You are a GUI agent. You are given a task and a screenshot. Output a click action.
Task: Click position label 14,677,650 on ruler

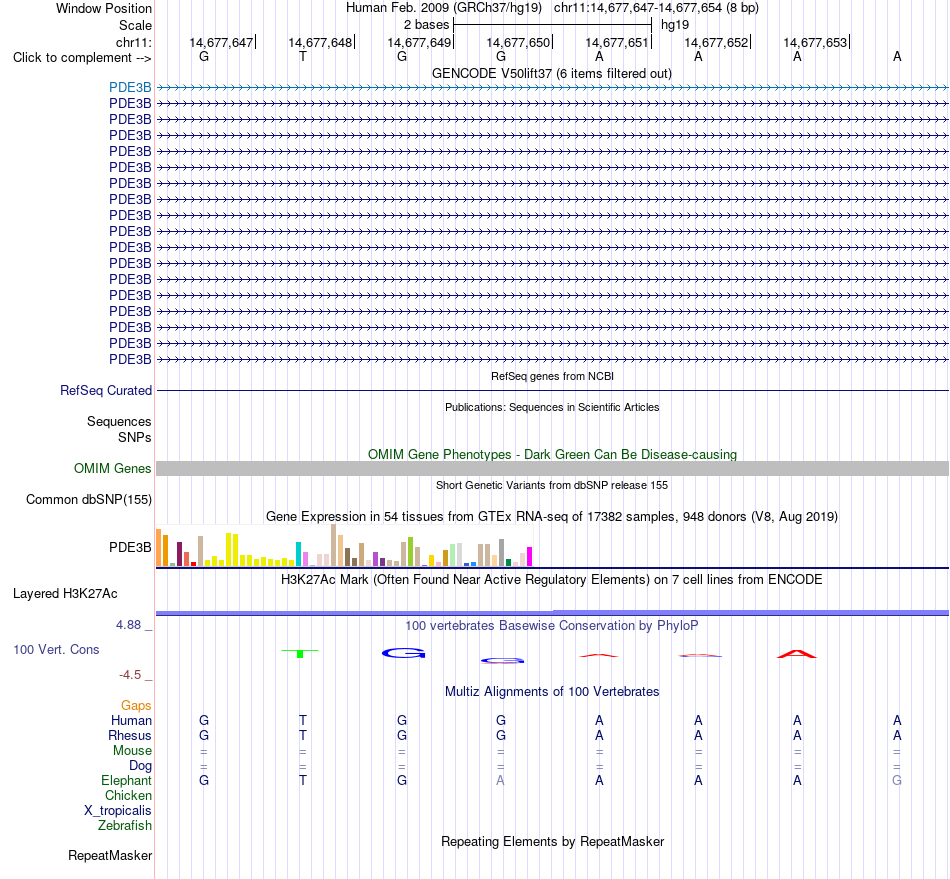(518, 42)
